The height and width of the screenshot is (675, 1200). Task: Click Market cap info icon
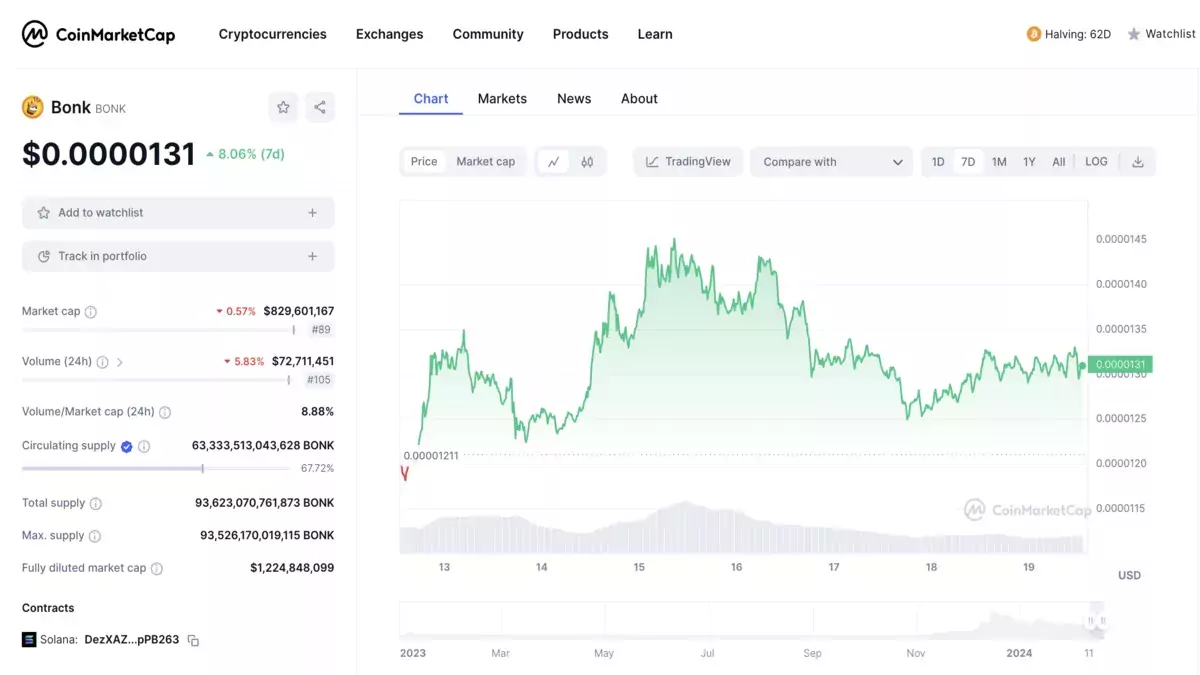click(91, 312)
